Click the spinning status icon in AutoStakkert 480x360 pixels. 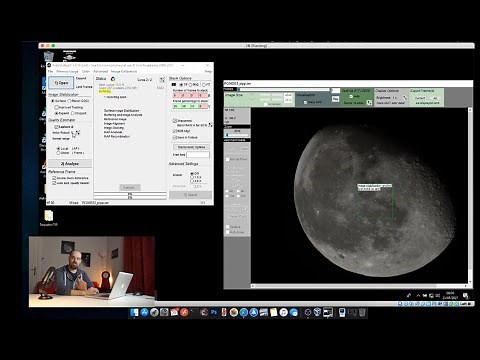(x=113, y=79)
